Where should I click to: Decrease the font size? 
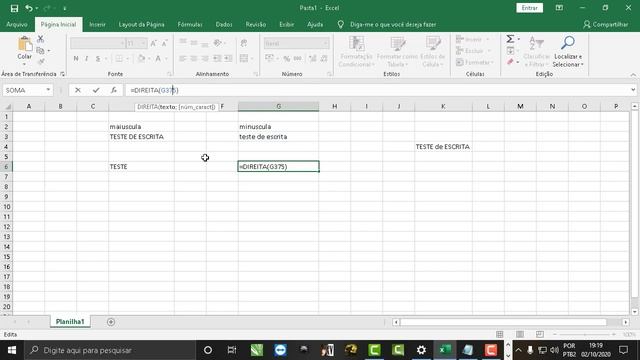click(164, 43)
